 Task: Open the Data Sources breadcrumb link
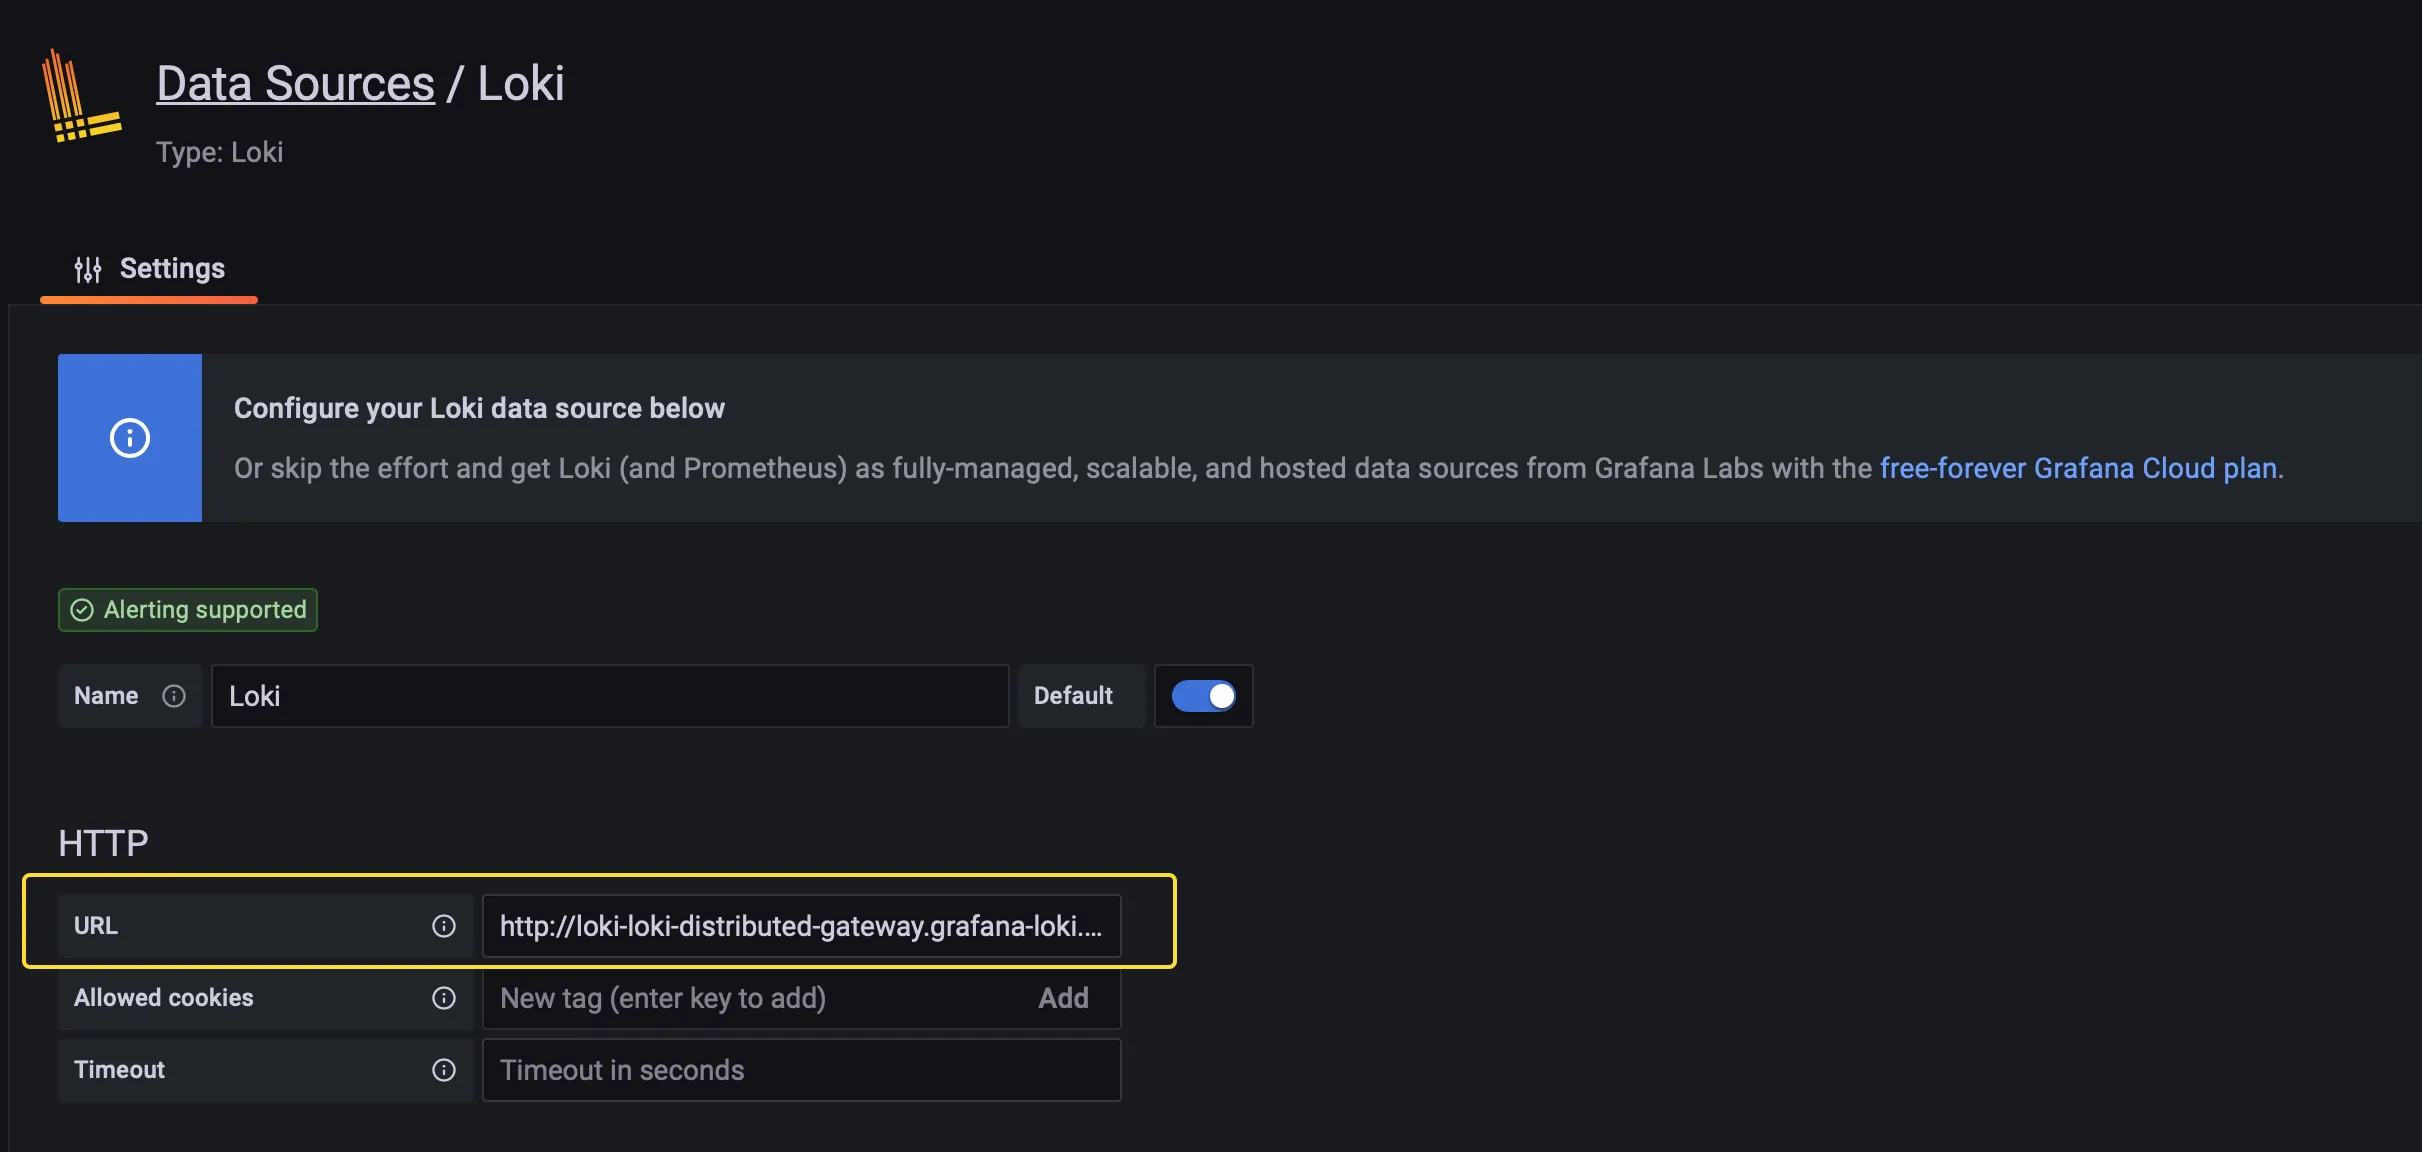point(295,83)
